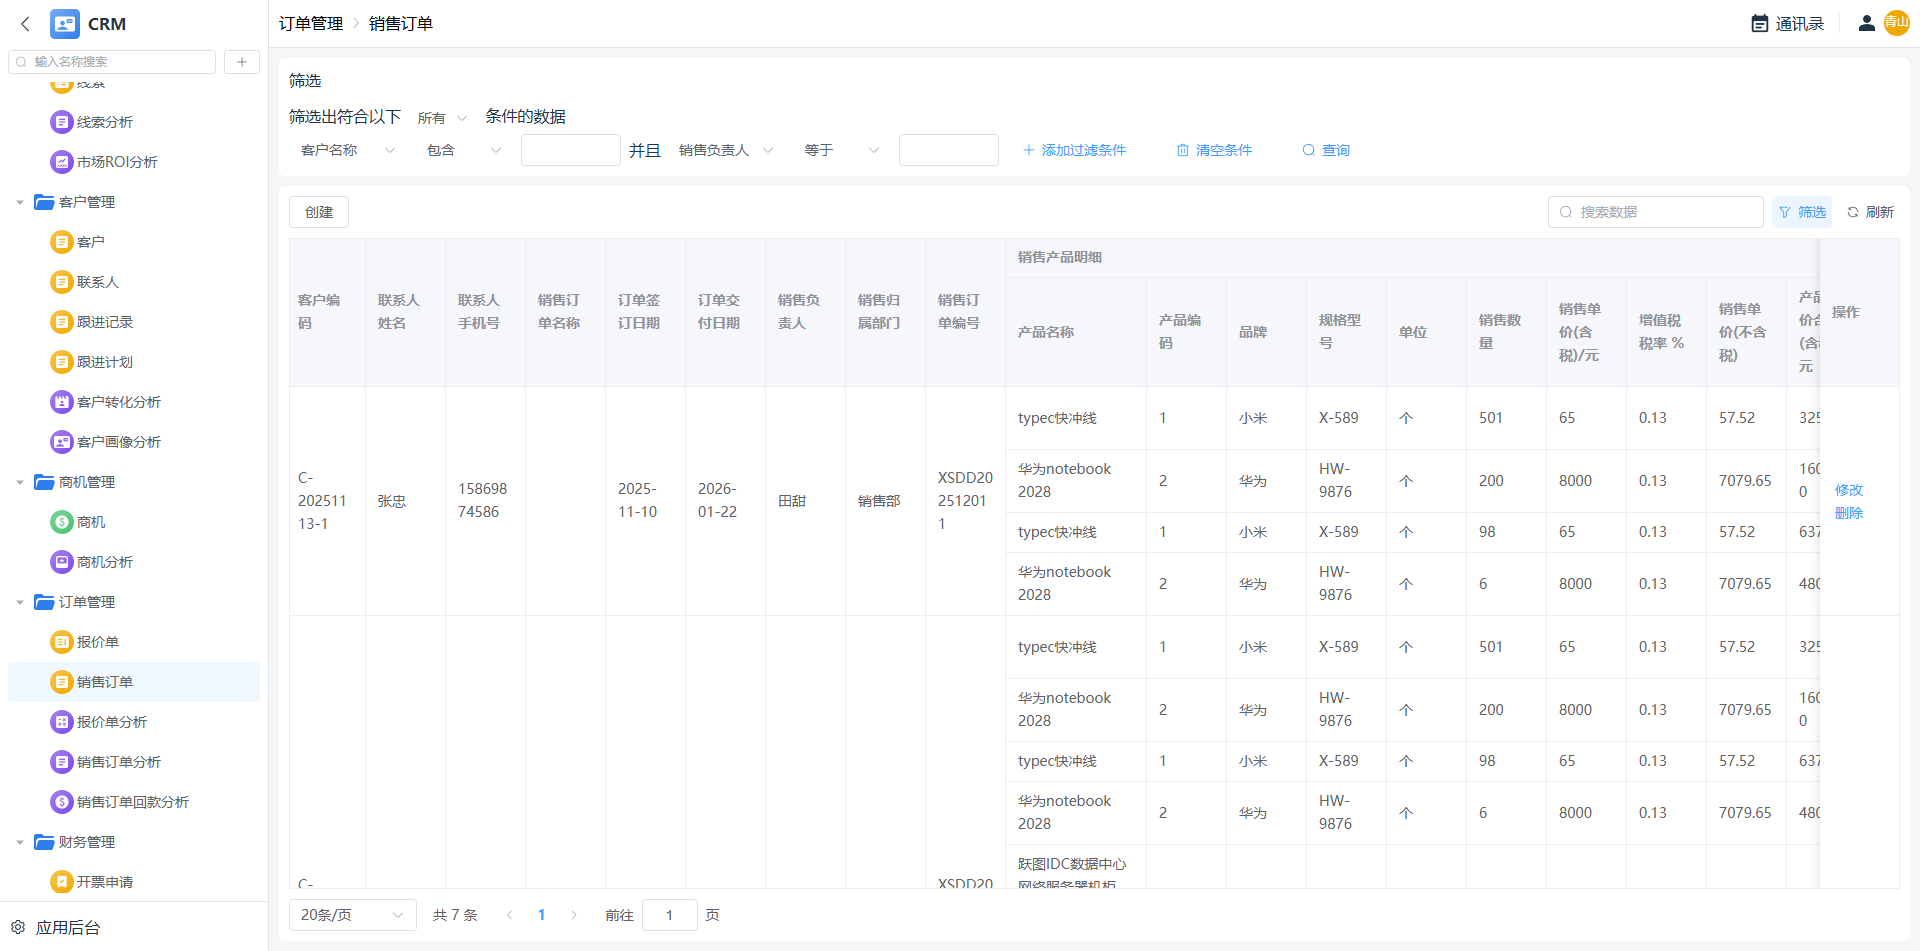Open the 客户名称 filter field dropdown
The height and width of the screenshot is (951, 1920).
347,150
